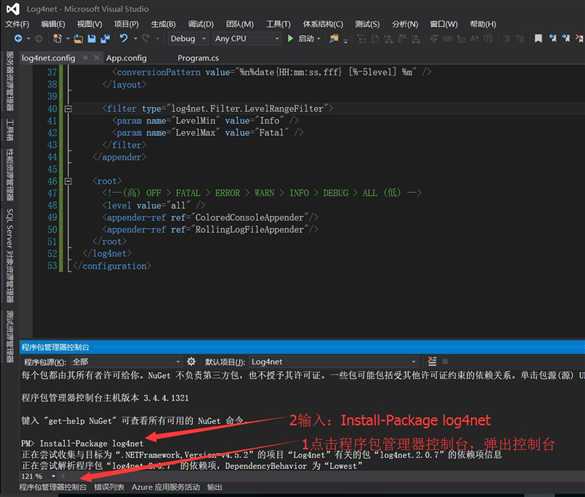Click the New Project toolbar icon
Viewport: 585px width, 497px height.
57,38
